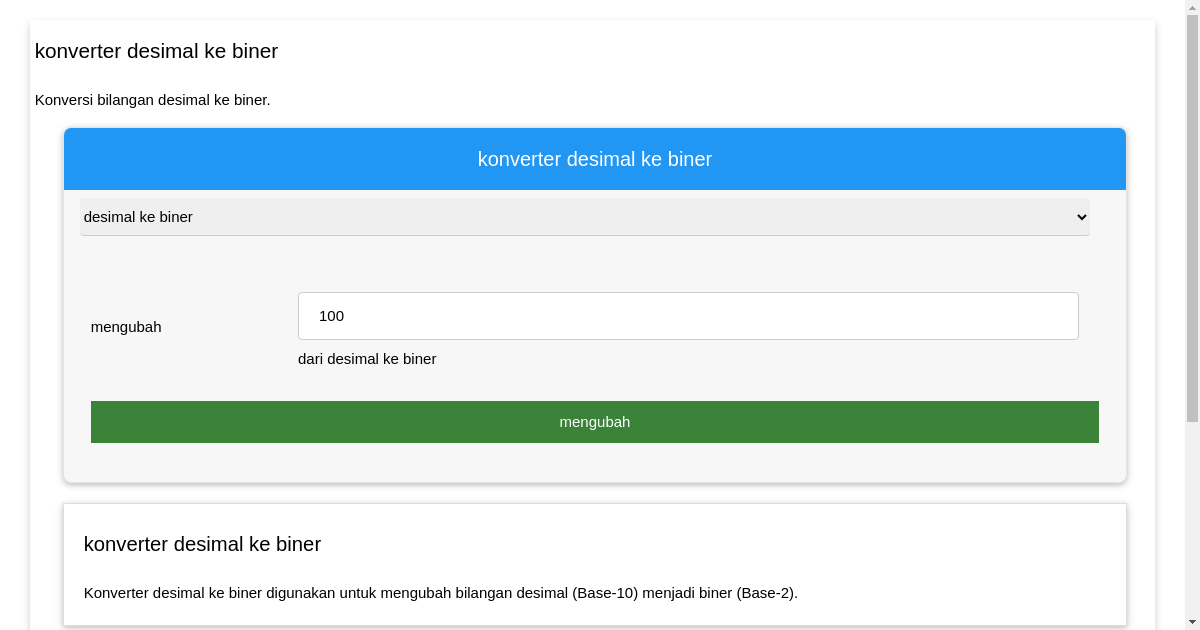
Task: Select the "desimal ke biner" combo box
Action: click(585, 217)
